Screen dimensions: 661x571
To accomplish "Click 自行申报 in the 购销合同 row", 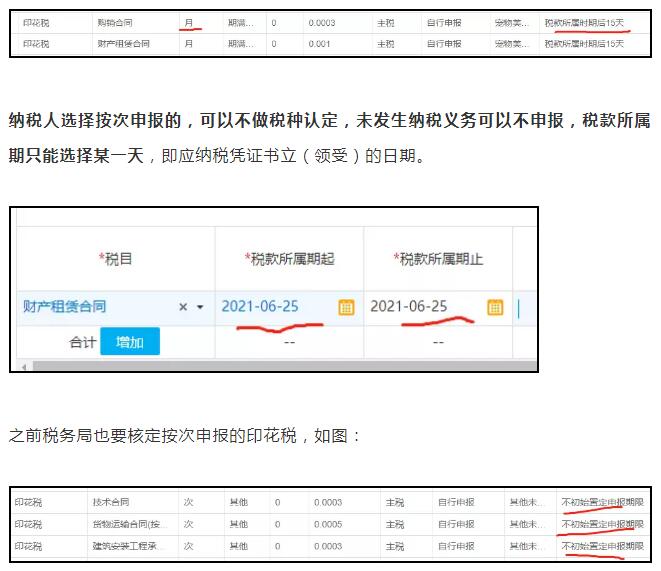I will click(x=444, y=23).
